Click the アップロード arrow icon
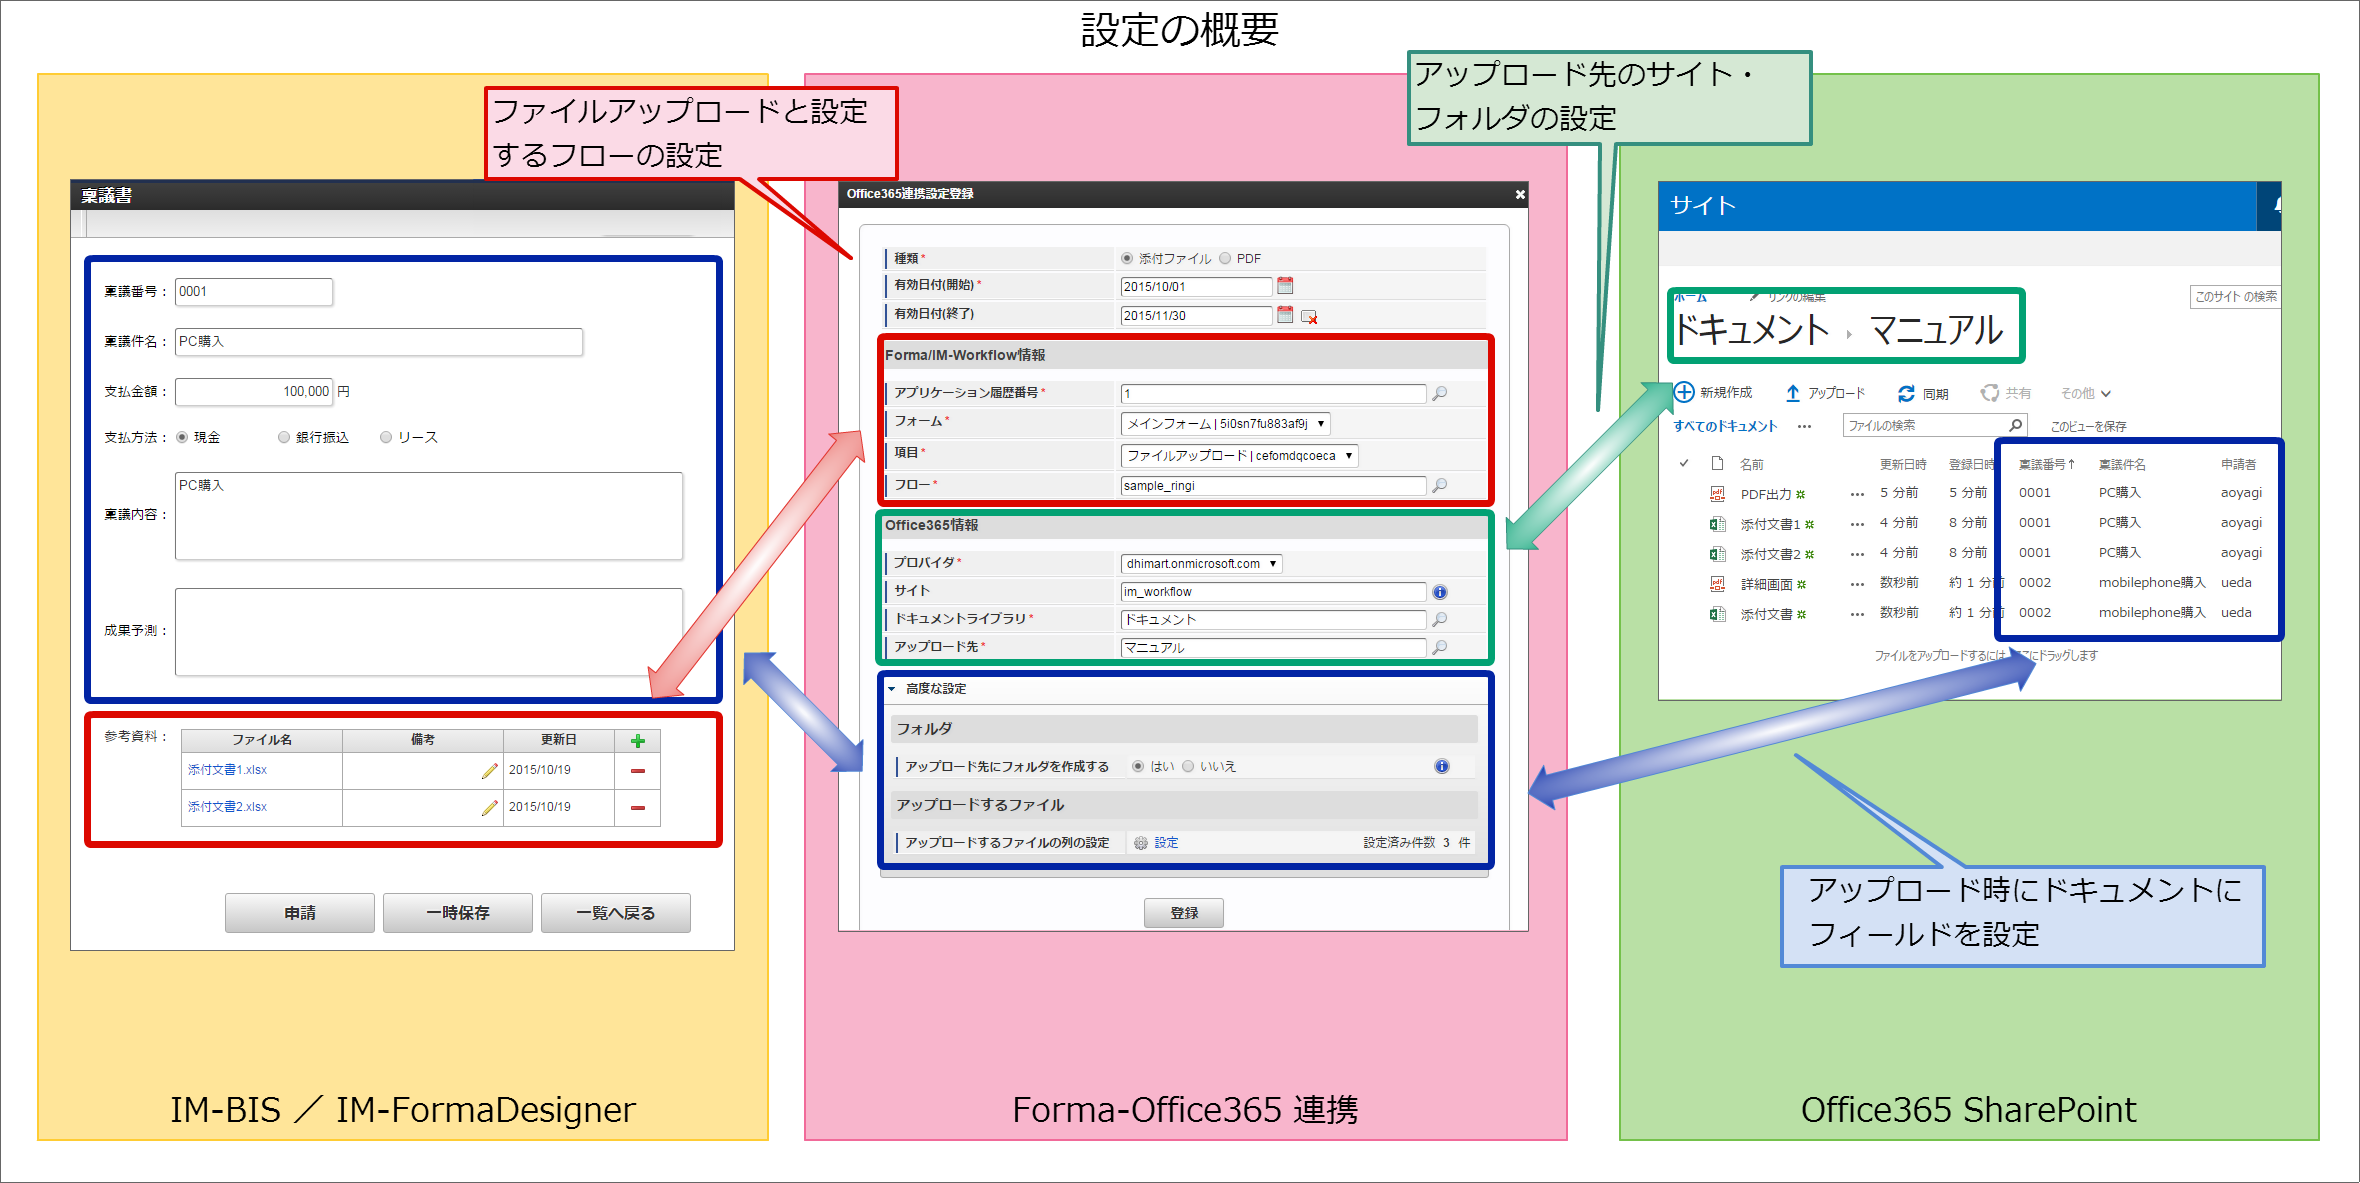Screen dimensions: 2360x1183 tap(1793, 393)
